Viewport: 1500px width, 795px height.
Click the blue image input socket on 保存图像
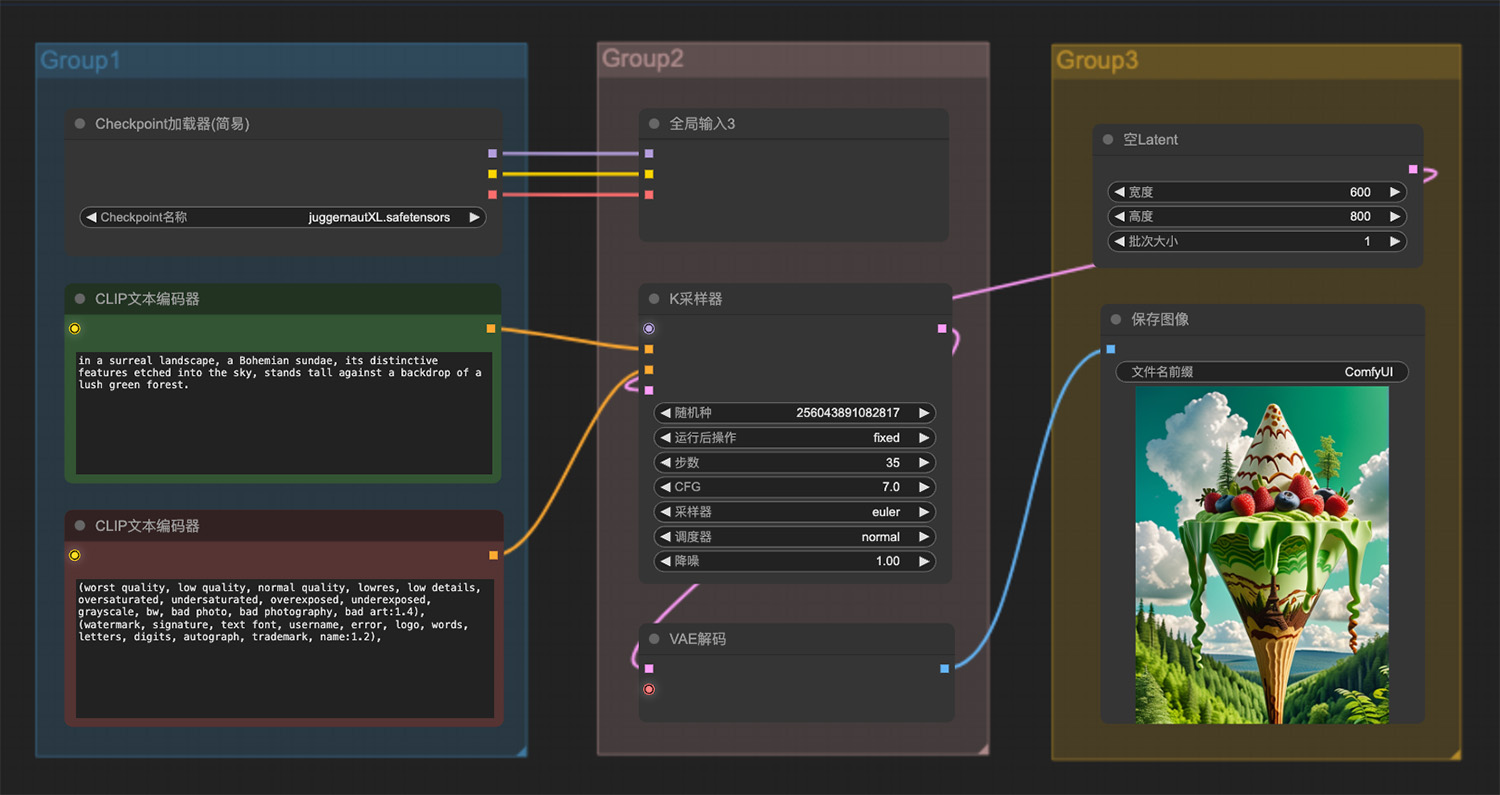click(1111, 350)
